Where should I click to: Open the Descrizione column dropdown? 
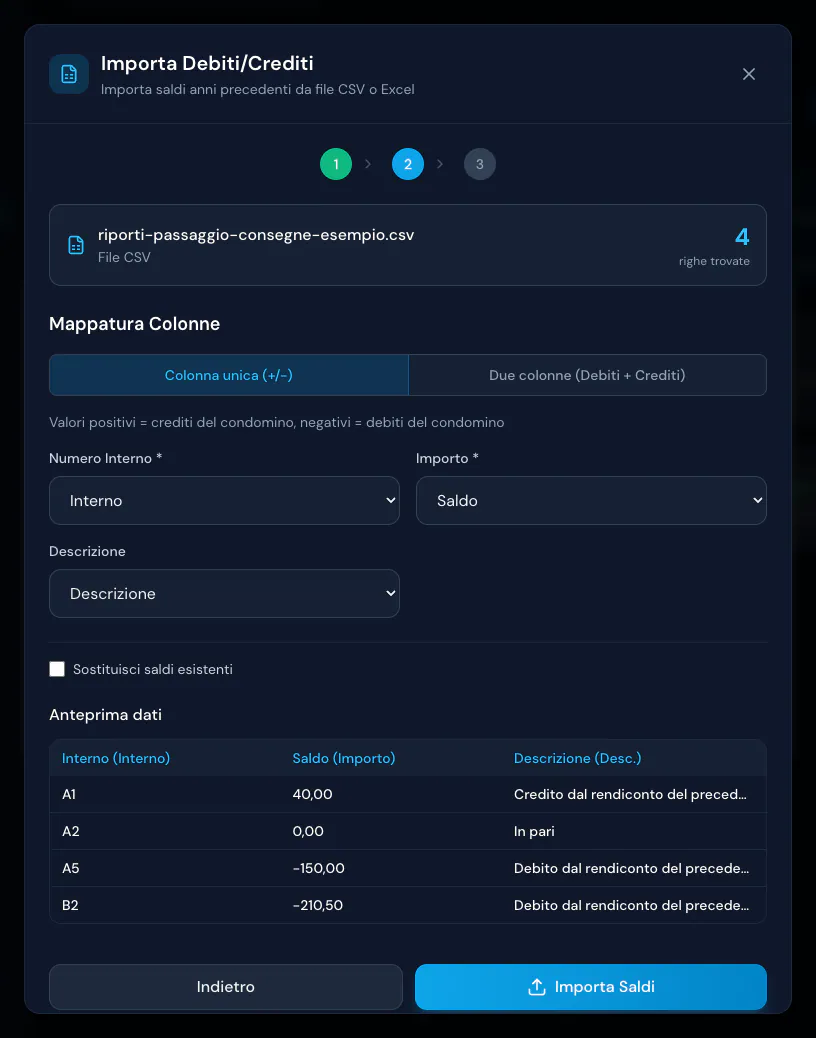[x=224, y=594]
